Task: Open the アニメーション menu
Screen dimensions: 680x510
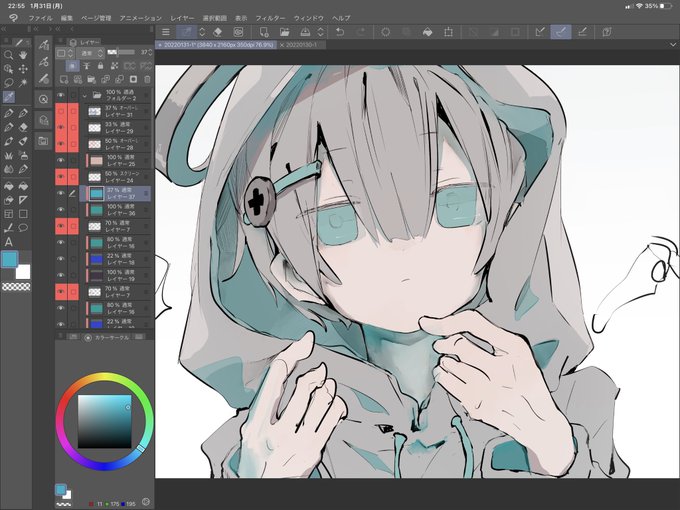Action: [x=141, y=18]
